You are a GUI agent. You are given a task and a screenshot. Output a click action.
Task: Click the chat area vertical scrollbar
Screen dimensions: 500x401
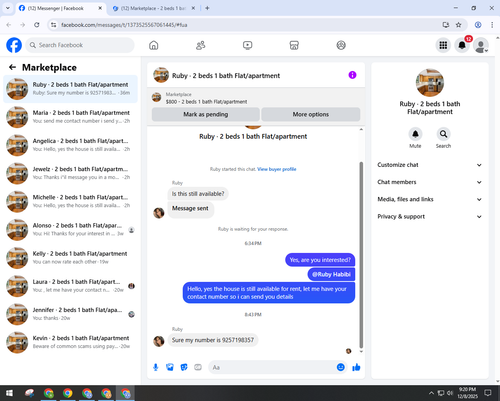click(x=361, y=255)
